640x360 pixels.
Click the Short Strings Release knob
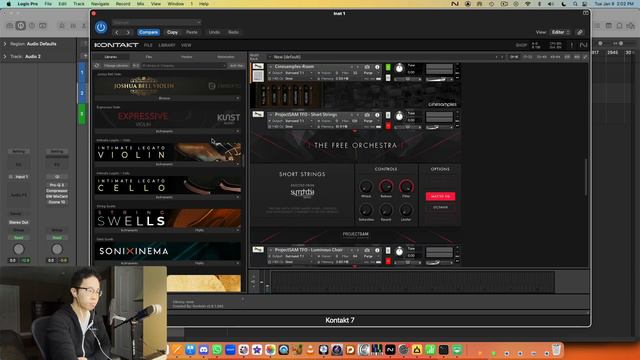coord(386,187)
